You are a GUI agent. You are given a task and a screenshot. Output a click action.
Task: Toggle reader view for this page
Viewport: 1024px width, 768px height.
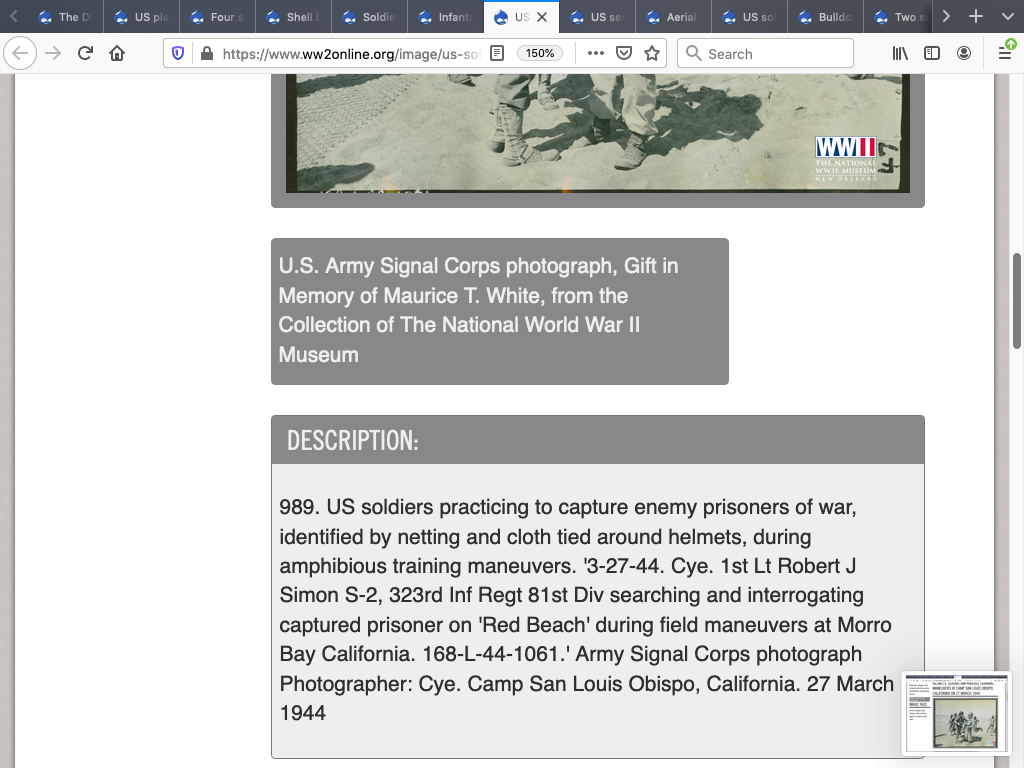click(x=497, y=54)
